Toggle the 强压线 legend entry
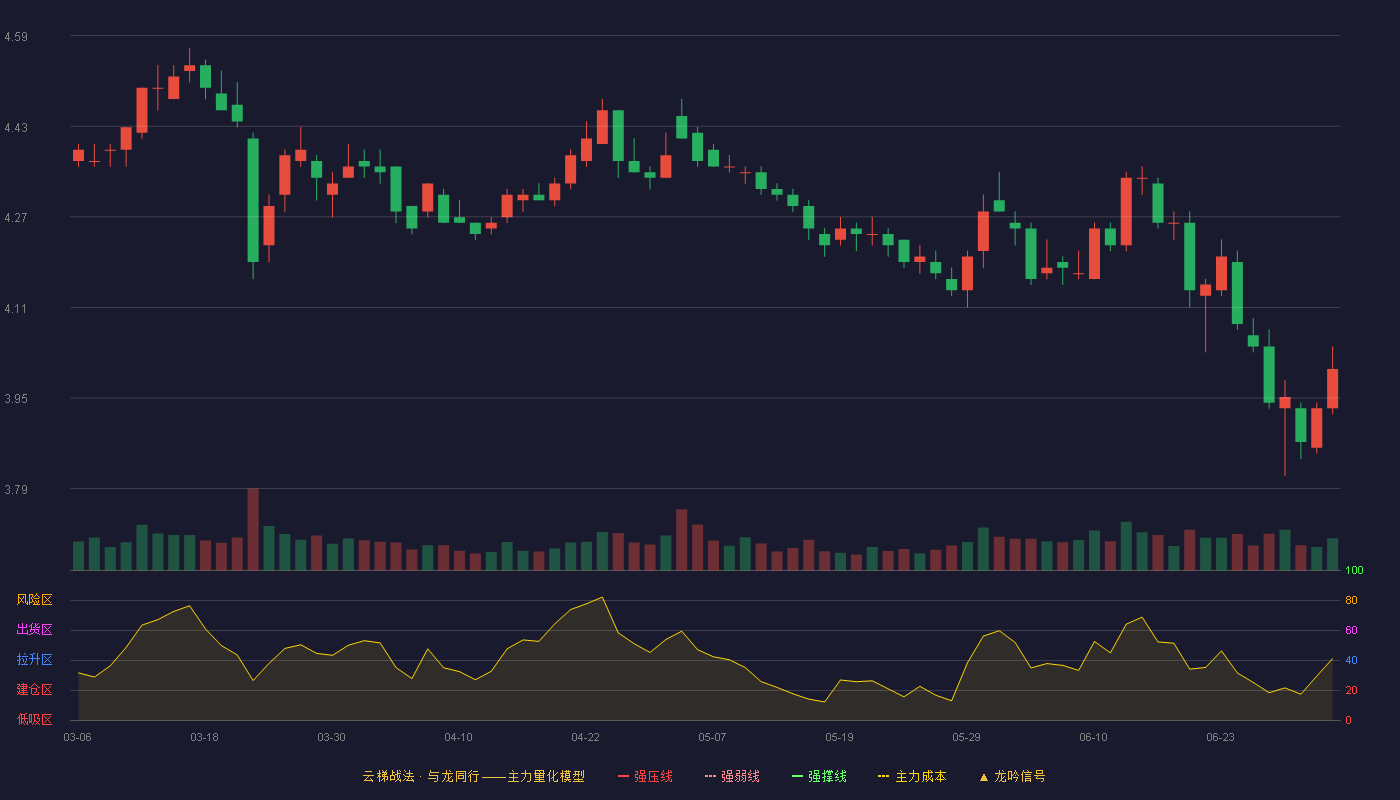The image size is (1400, 800). coord(645,776)
